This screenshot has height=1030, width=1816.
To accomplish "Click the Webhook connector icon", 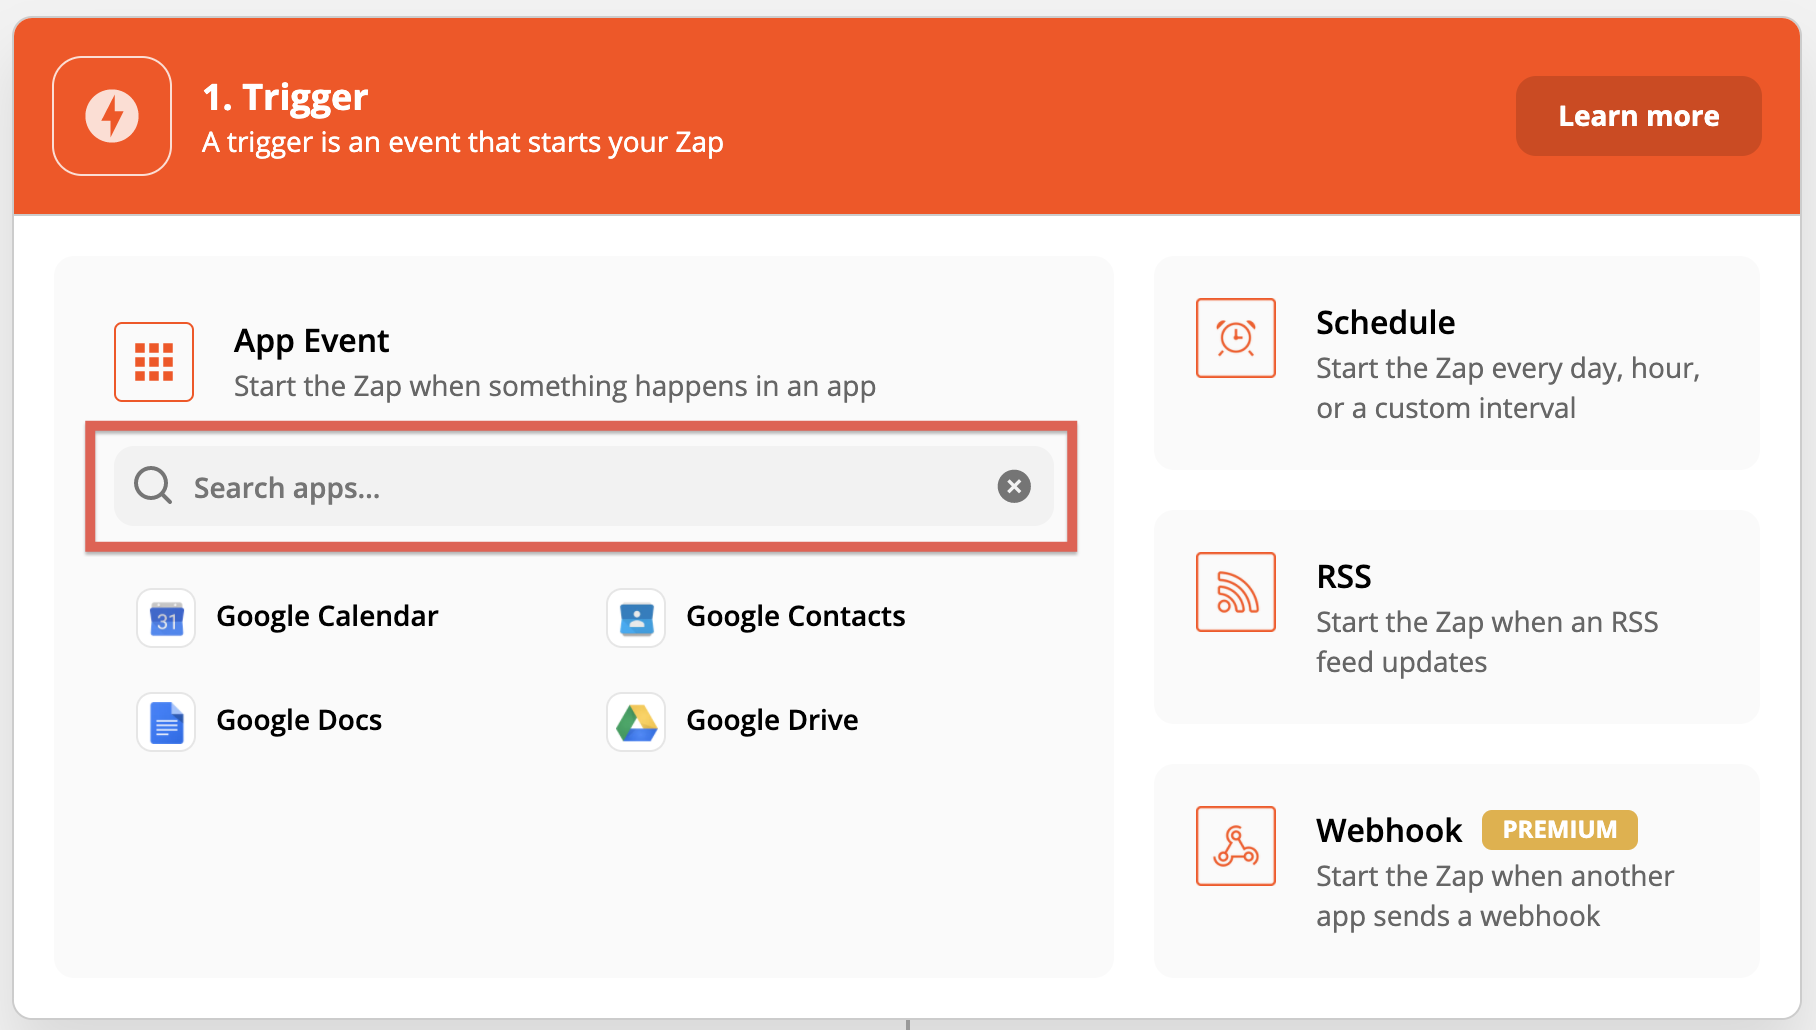I will click(1236, 846).
